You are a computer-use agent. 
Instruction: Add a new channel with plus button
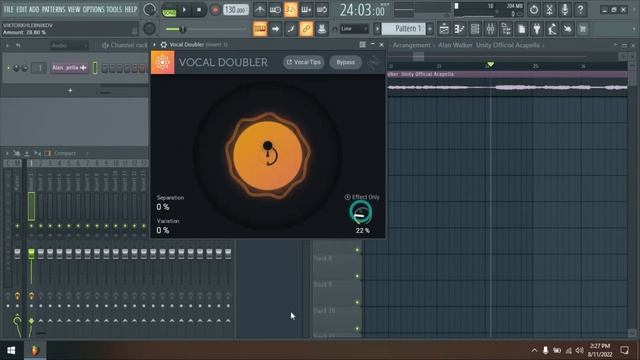coord(70,90)
